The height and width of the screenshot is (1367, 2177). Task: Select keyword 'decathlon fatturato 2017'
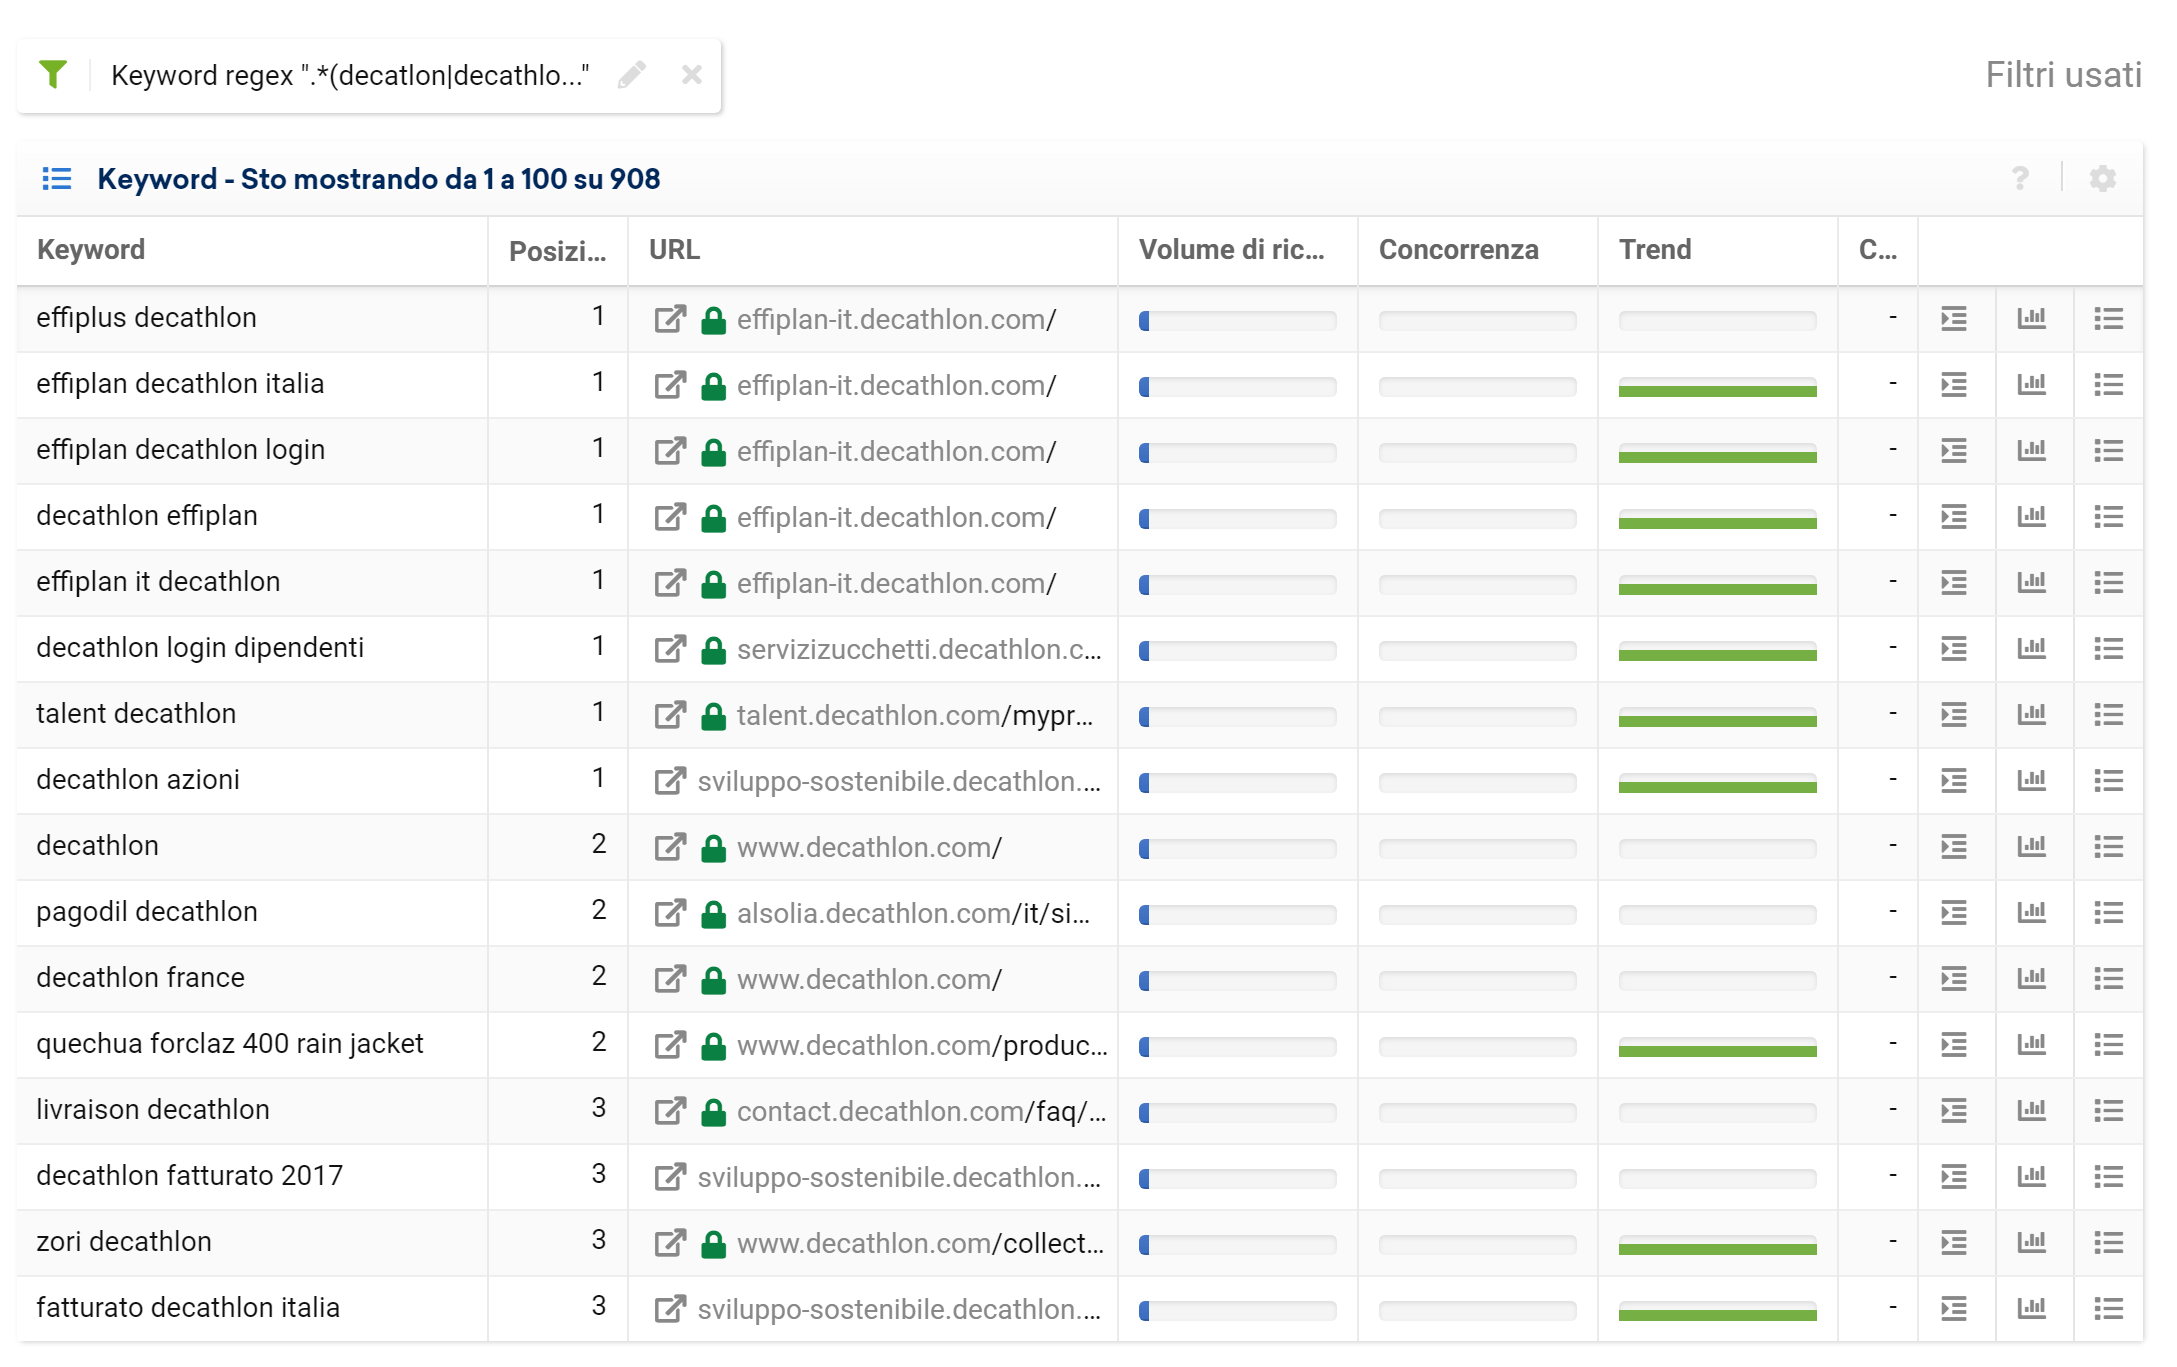pos(190,1176)
